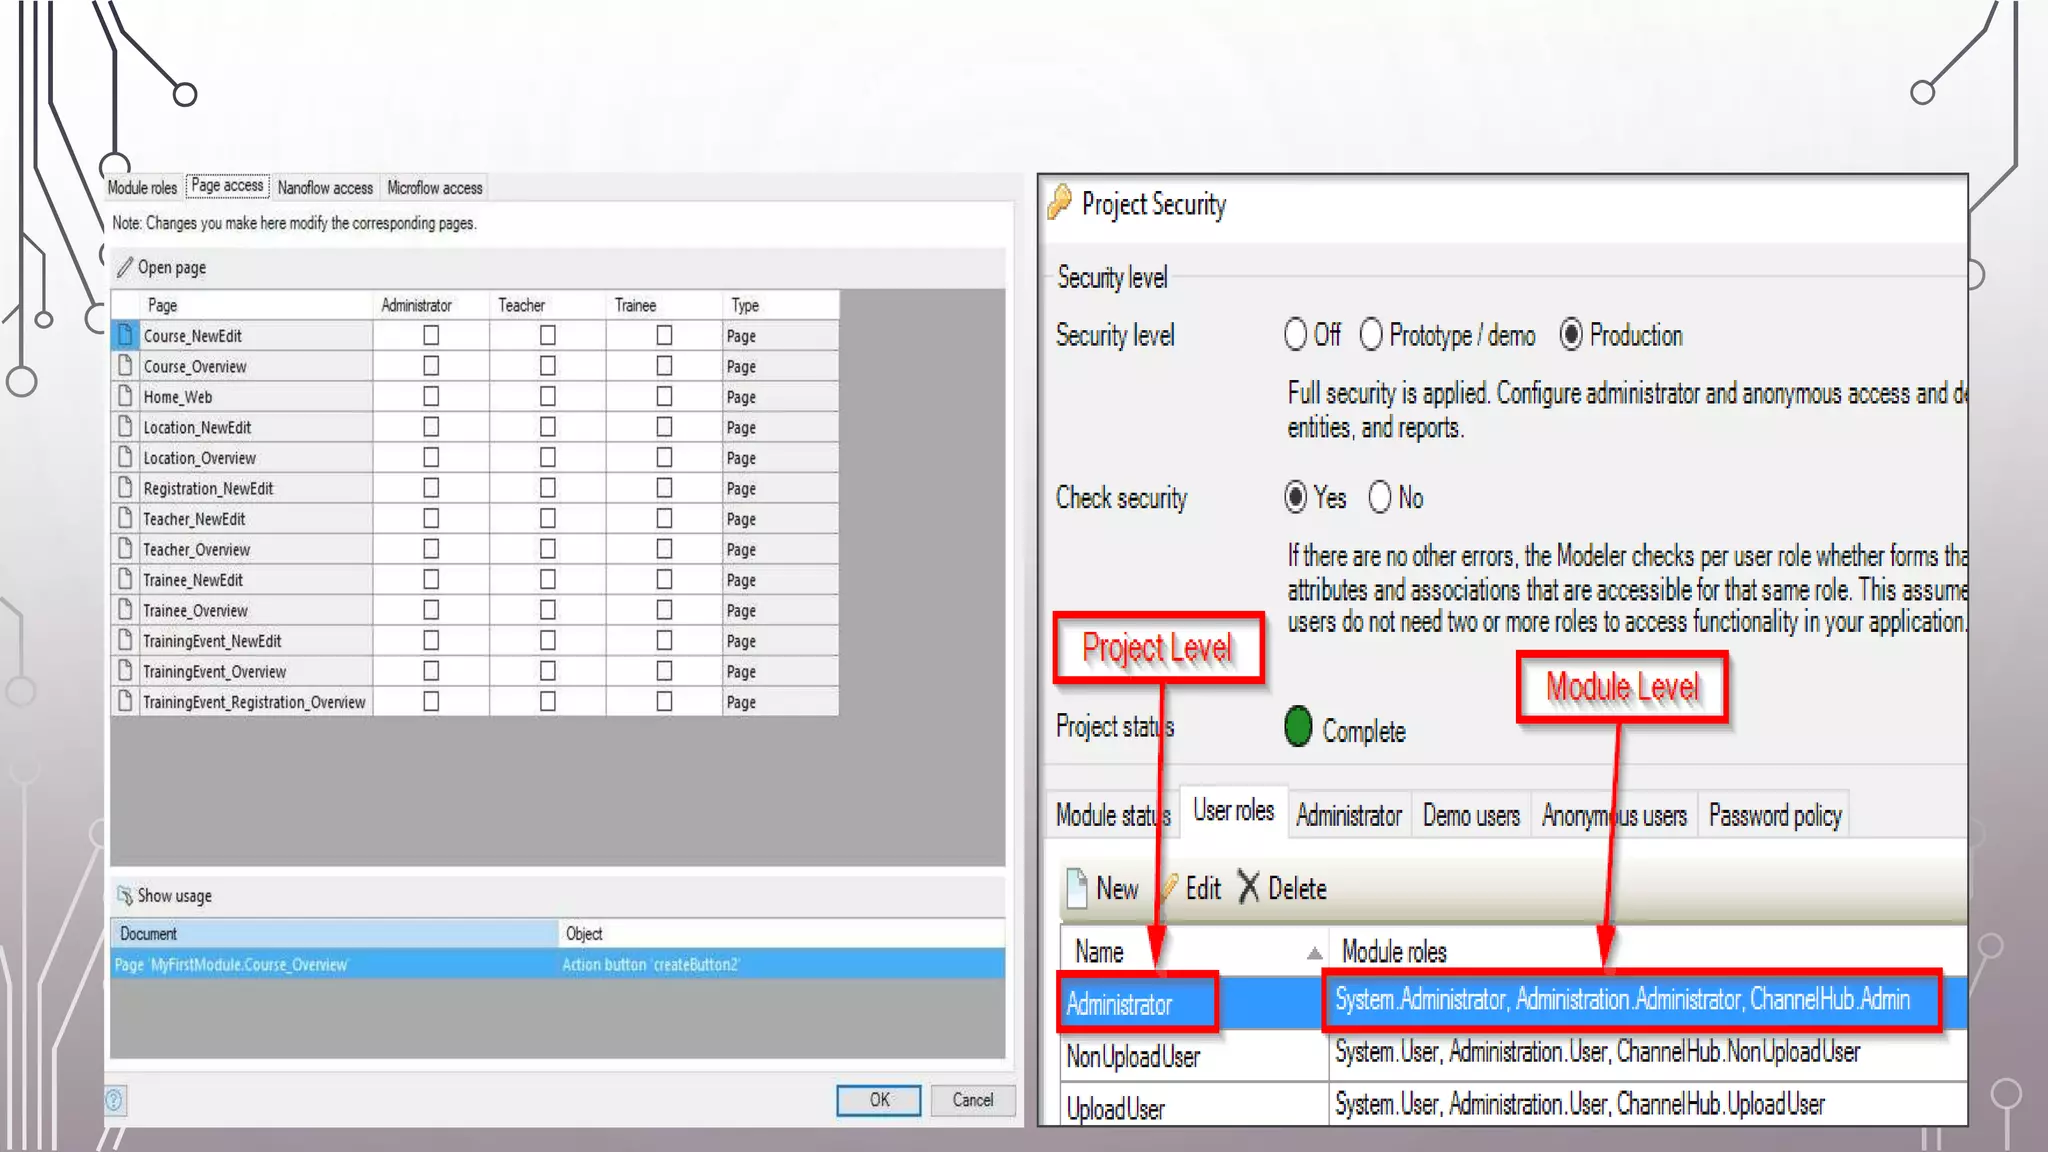Tick Trainee checkbox for Trainee_Overview
The width and height of the screenshot is (2048, 1152).
click(x=664, y=610)
